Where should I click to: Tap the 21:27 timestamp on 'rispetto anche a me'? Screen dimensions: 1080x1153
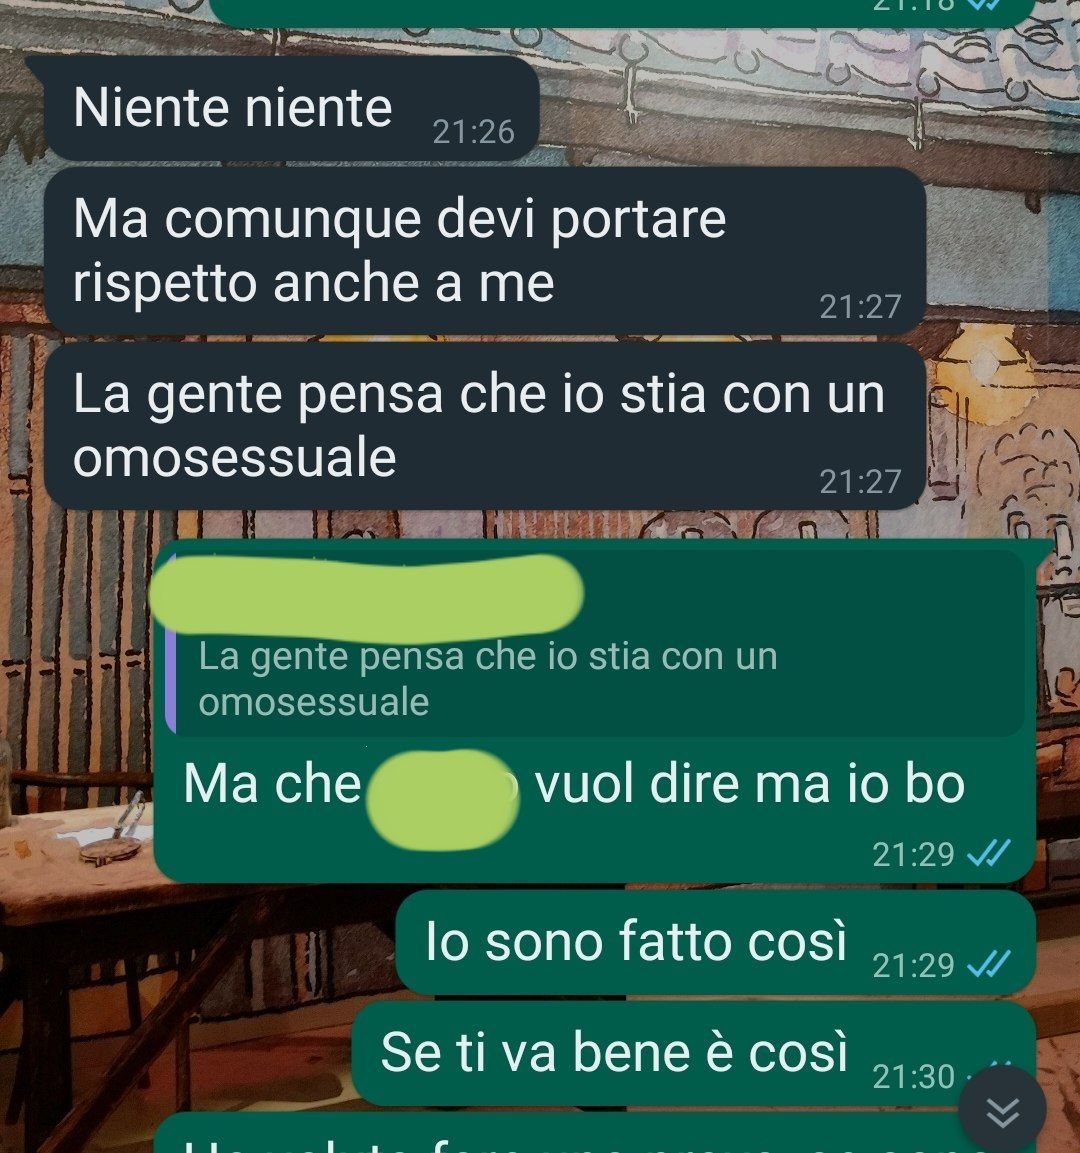(x=860, y=307)
